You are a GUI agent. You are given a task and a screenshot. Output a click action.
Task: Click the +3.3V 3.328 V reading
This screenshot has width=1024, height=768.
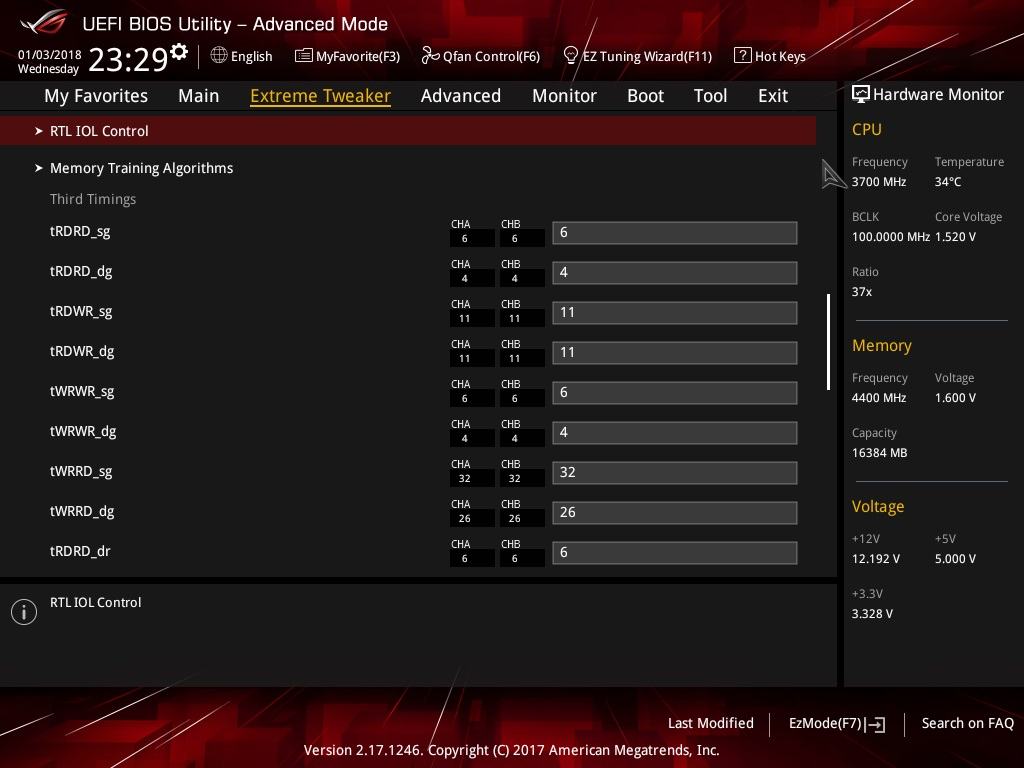point(872,614)
